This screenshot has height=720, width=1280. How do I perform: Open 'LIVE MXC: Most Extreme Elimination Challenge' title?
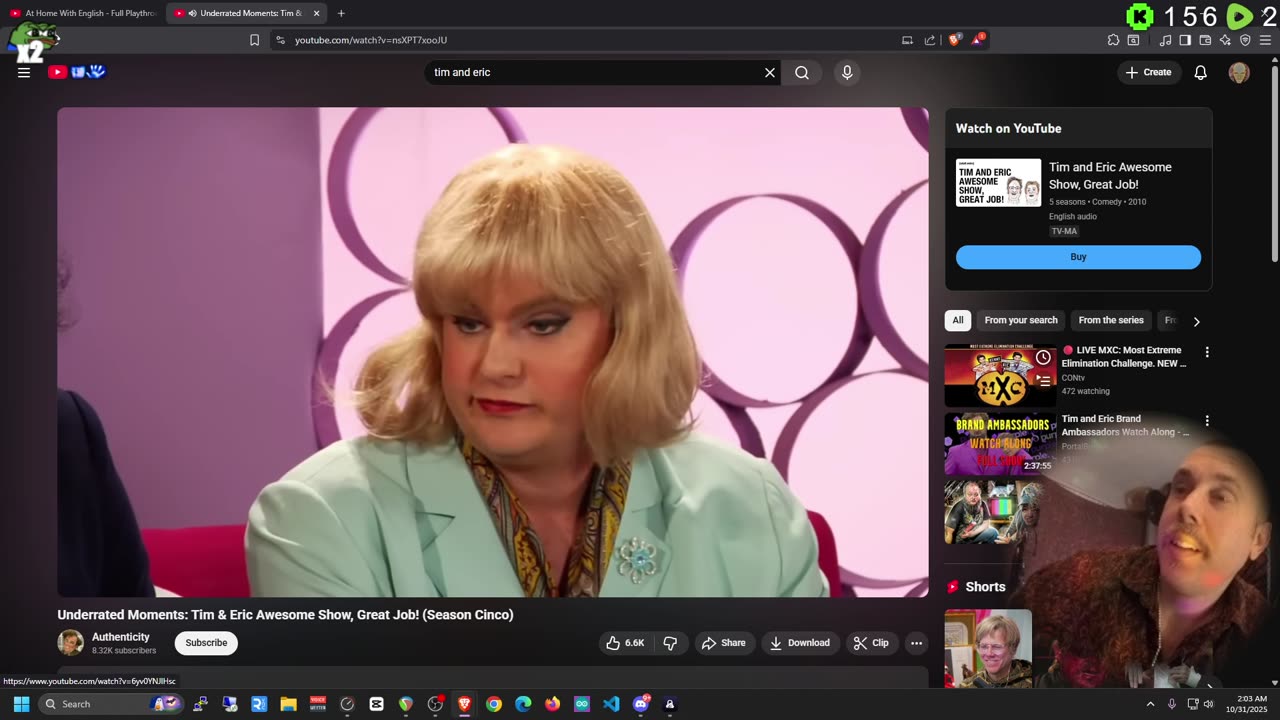pyautogui.click(x=1126, y=357)
